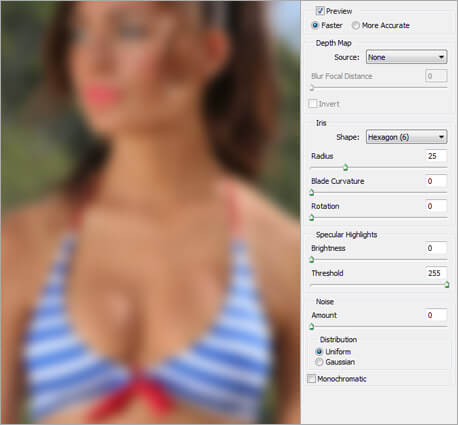Click the Blade Curvature slider handle

coord(312,192)
